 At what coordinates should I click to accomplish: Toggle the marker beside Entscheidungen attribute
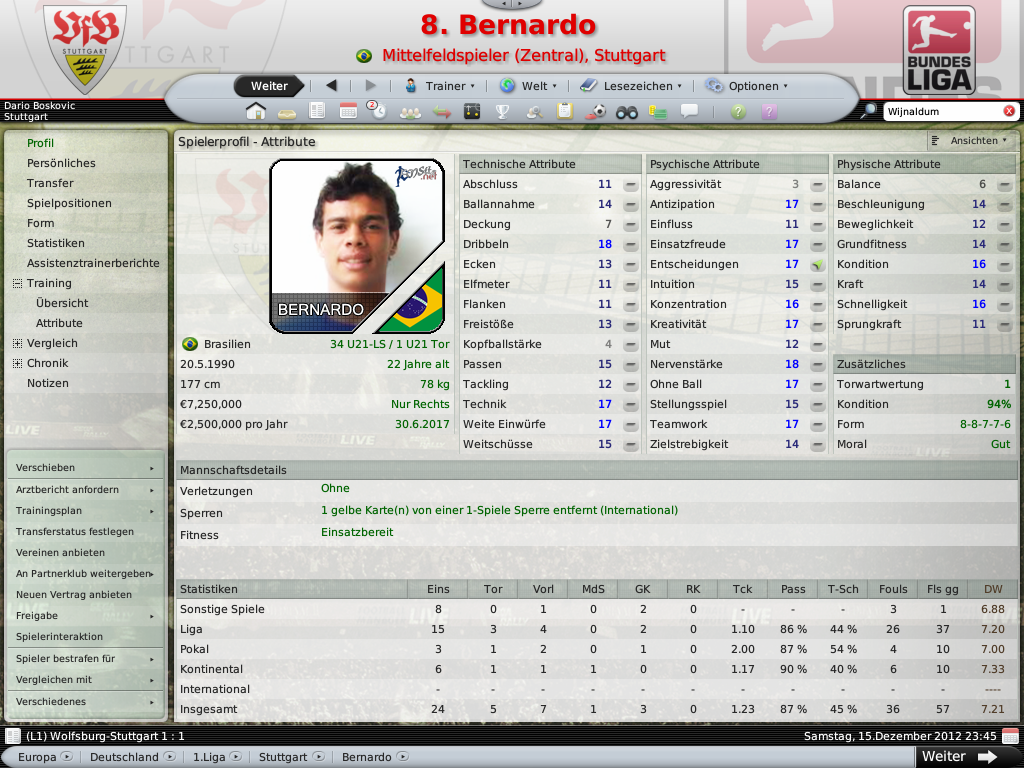coord(817,264)
